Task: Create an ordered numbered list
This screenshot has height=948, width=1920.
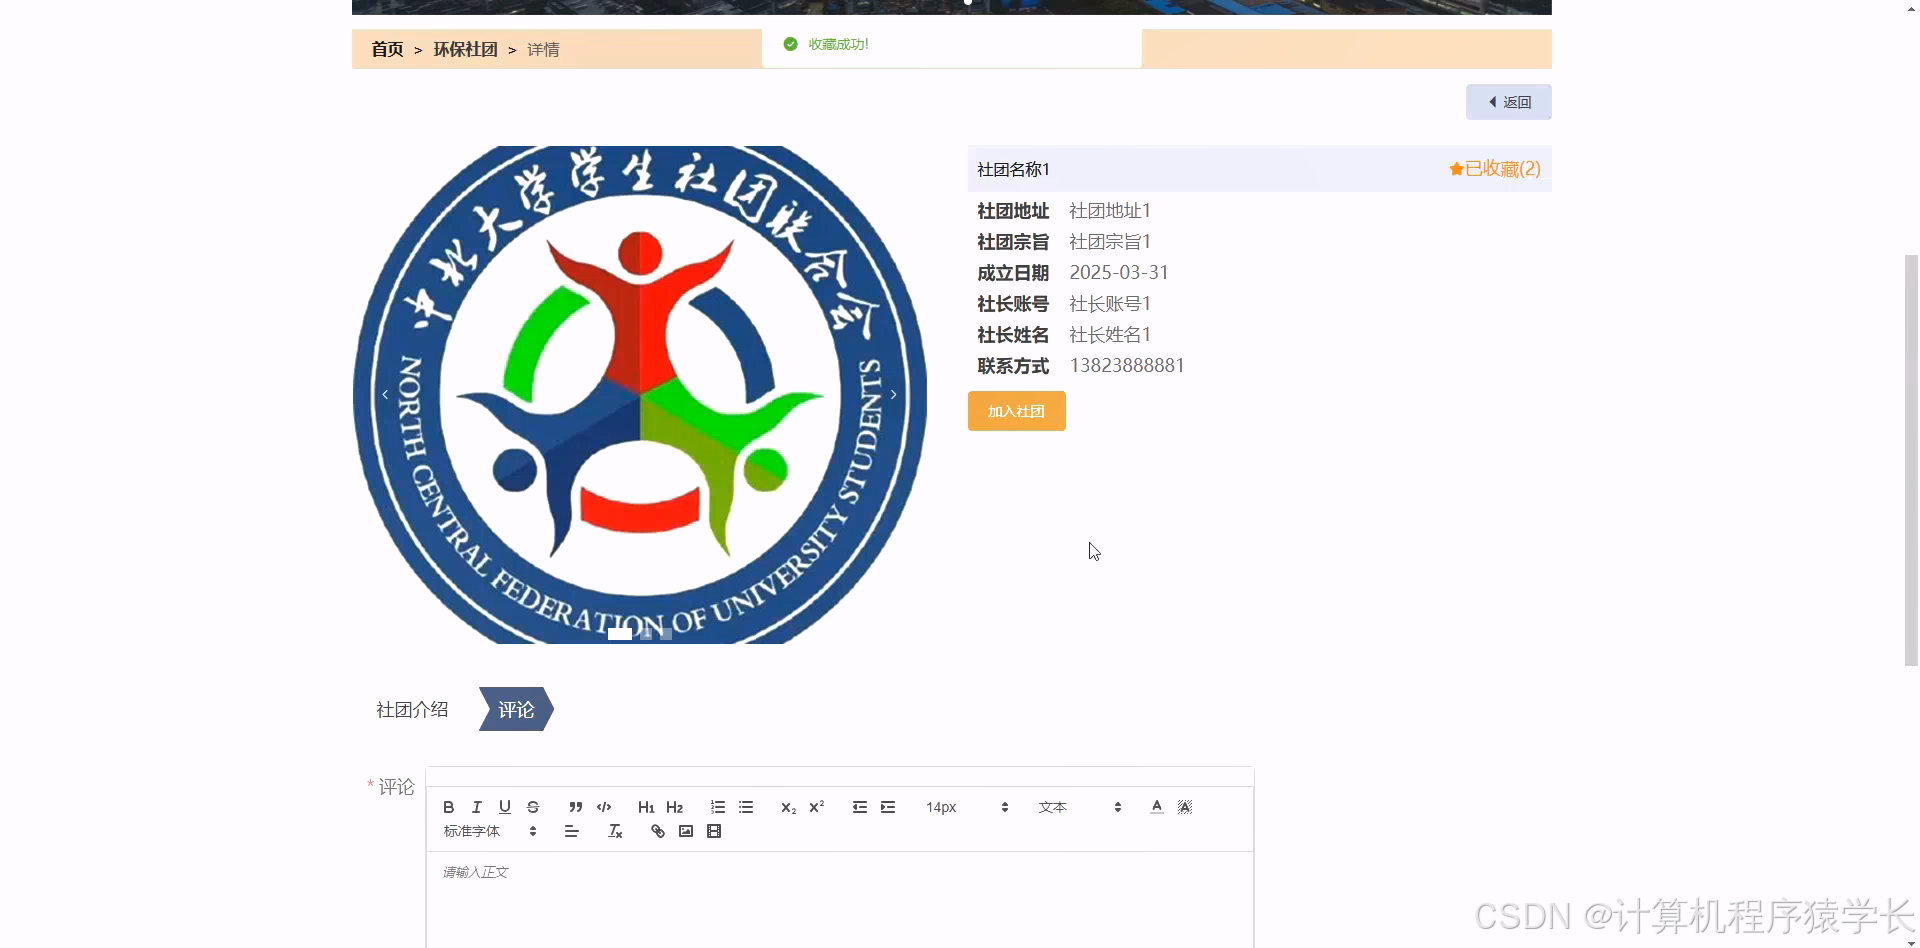Action: (x=718, y=807)
